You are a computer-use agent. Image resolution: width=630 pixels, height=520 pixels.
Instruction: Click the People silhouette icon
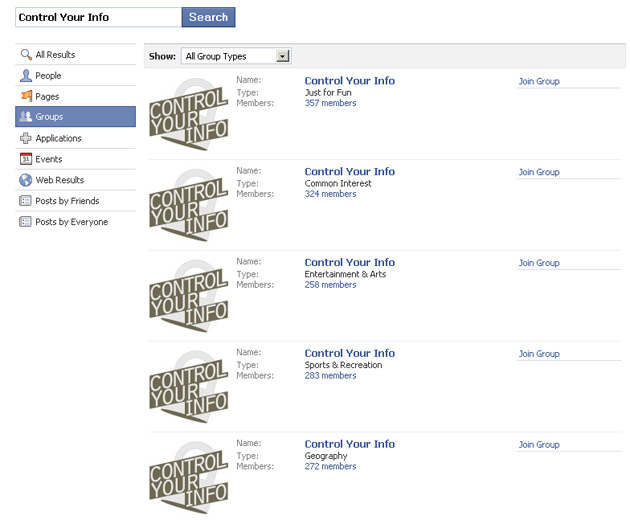tap(26, 75)
